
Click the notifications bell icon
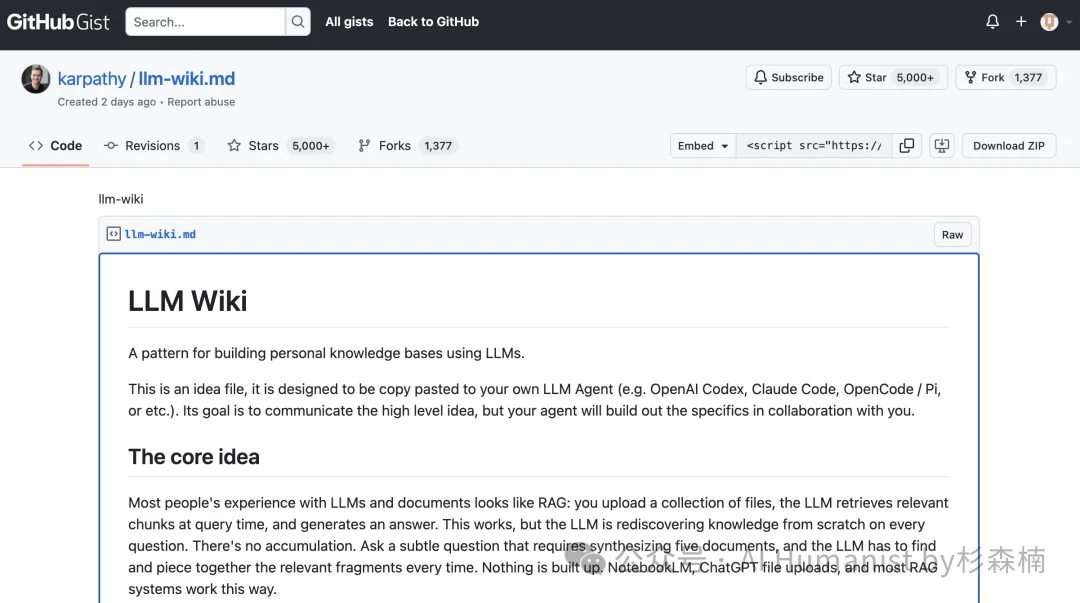tap(991, 21)
